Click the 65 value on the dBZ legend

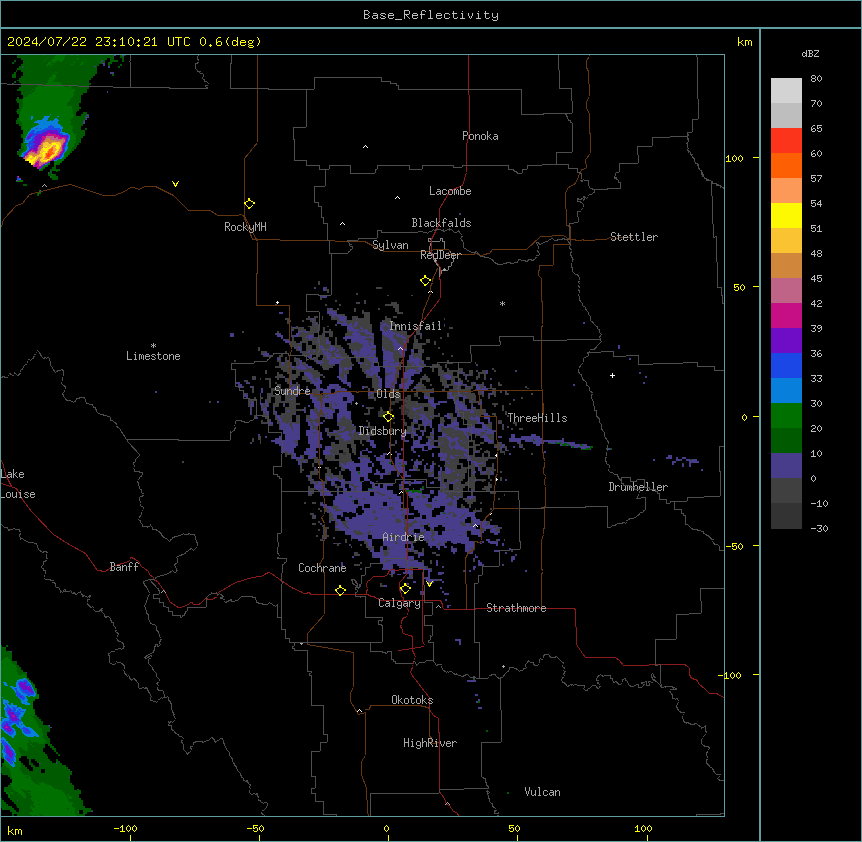816,129
